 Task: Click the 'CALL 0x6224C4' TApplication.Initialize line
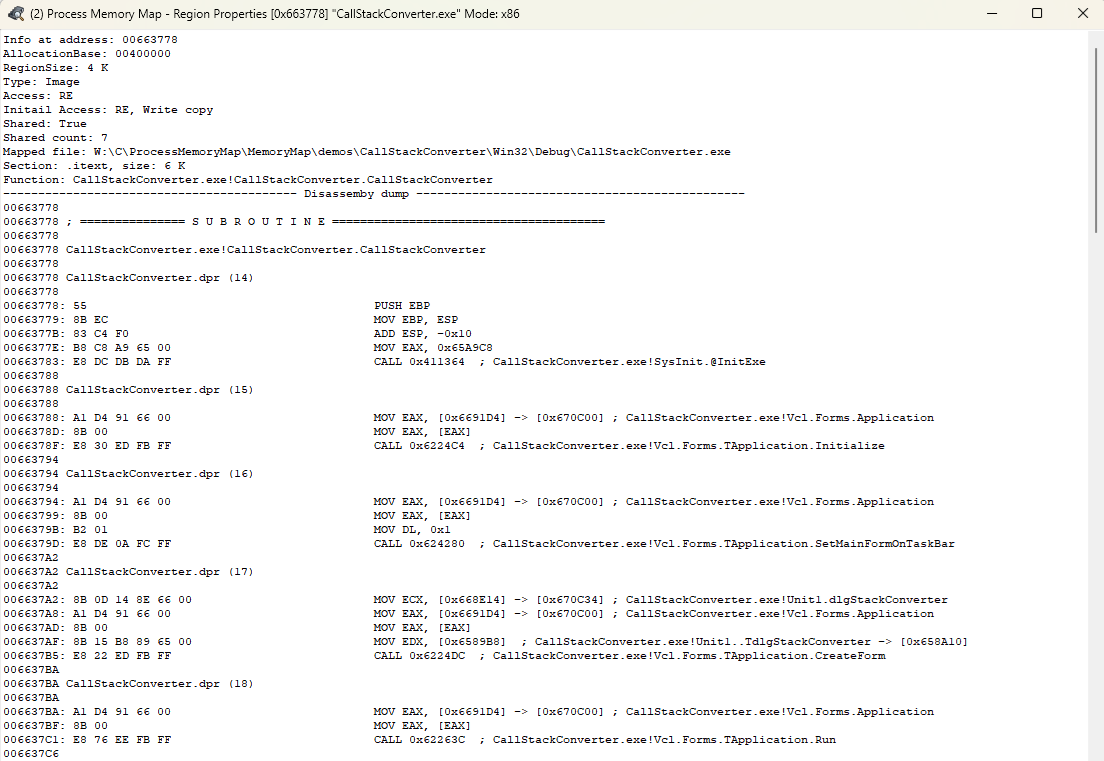coord(629,446)
